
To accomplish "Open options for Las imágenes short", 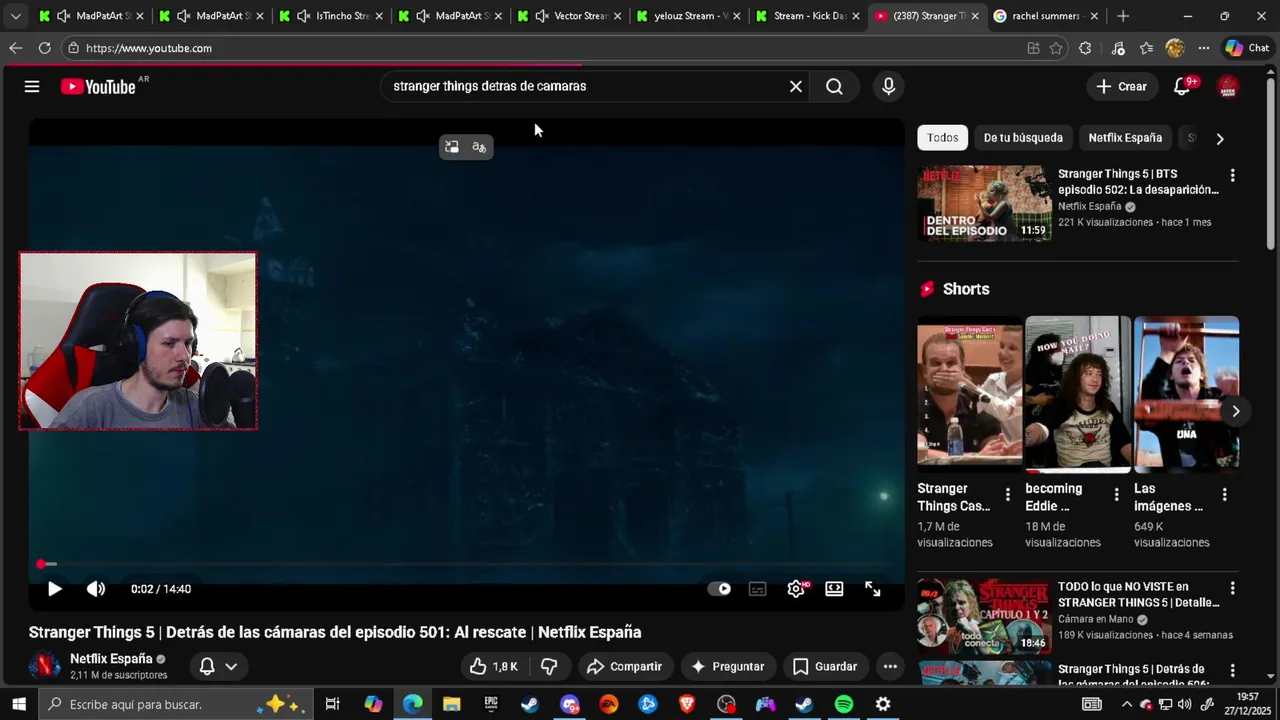I will pyautogui.click(x=1225, y=494).
